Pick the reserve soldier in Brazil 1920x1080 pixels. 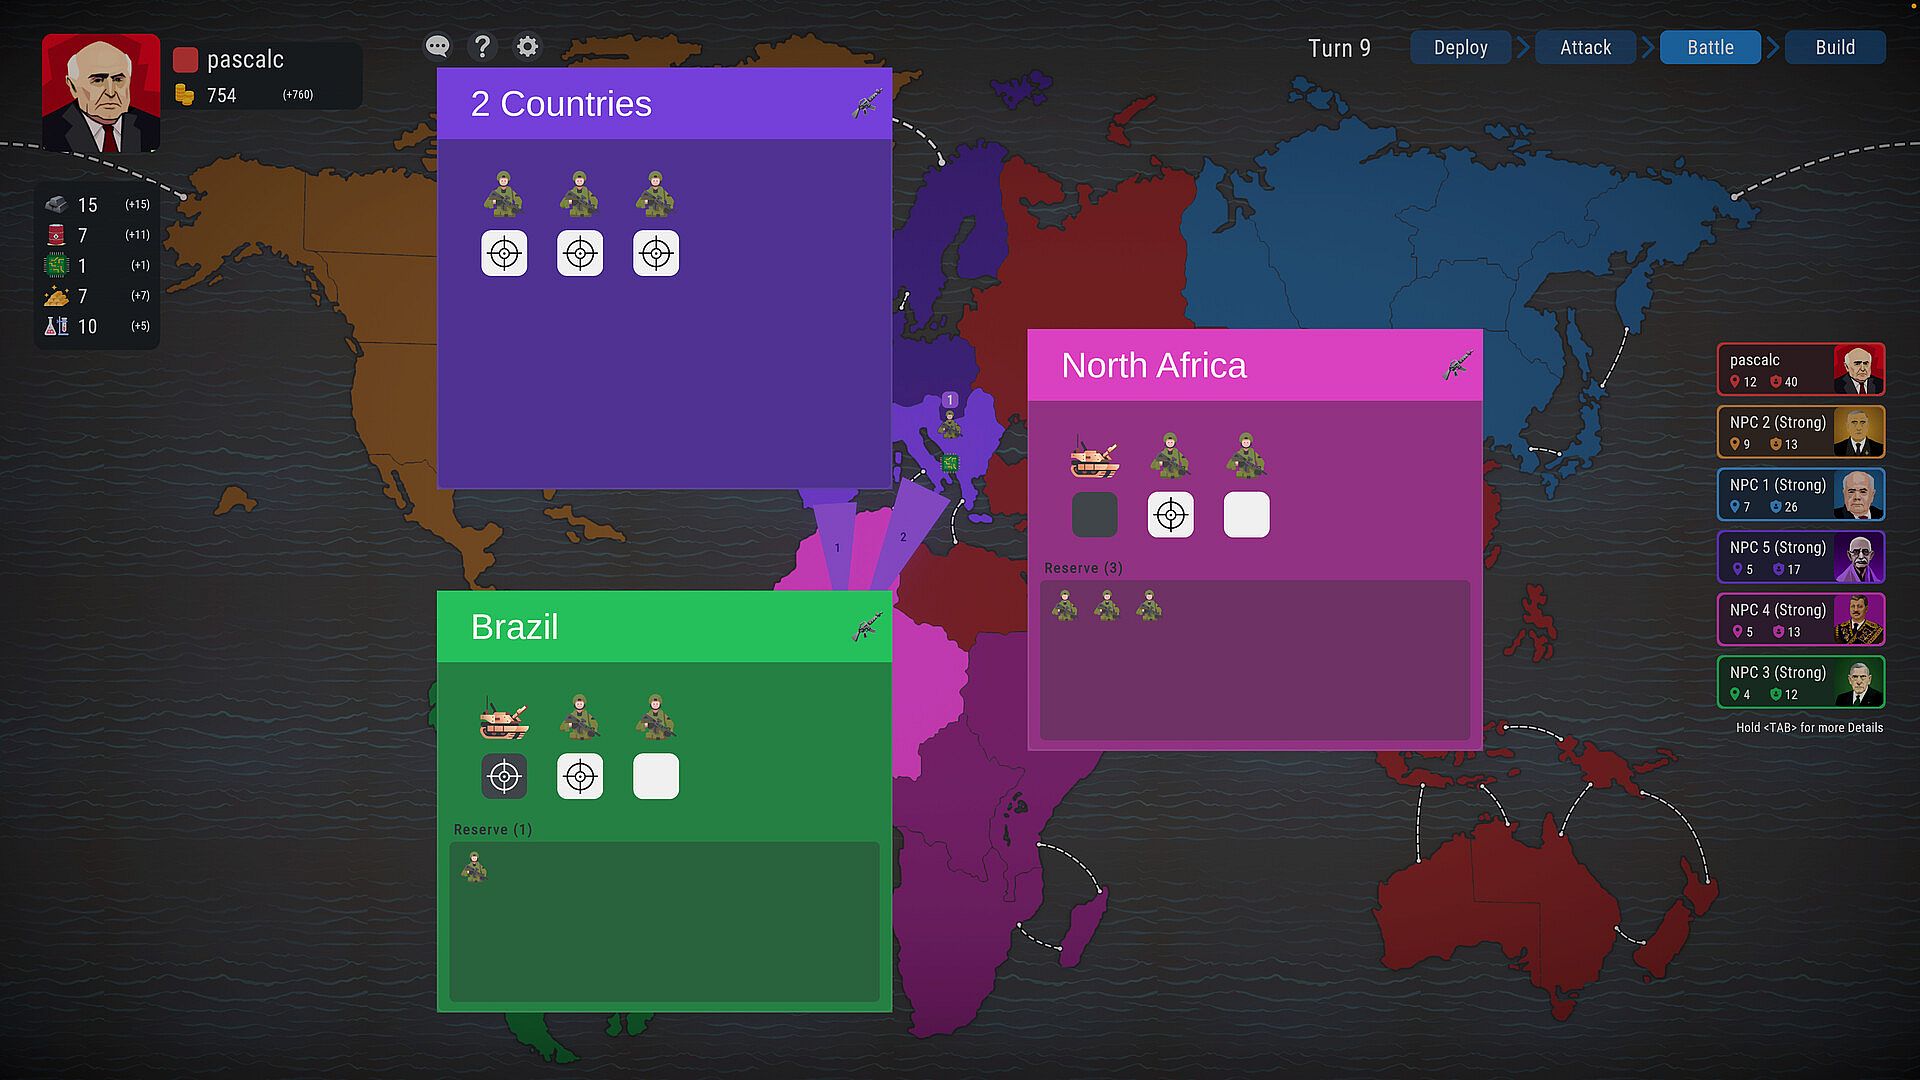click(x=474, y=867)
